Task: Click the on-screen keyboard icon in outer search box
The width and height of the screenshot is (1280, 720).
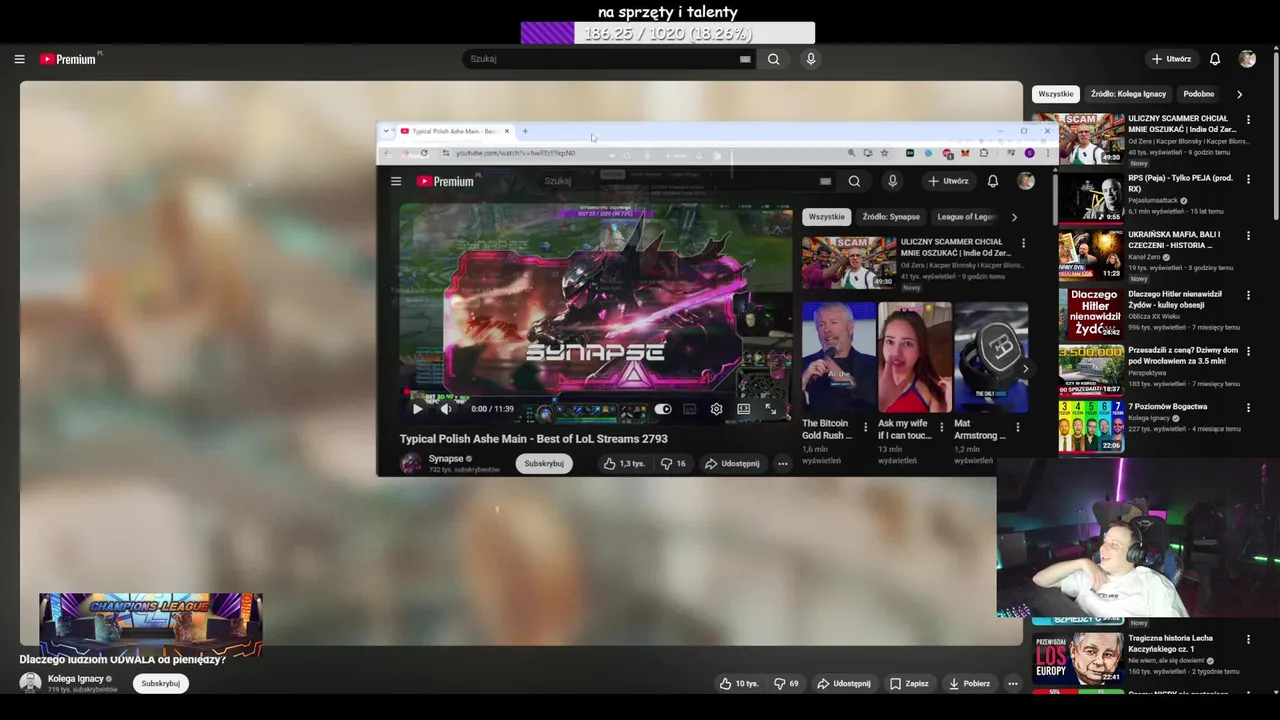Action: tap(745, 59)
